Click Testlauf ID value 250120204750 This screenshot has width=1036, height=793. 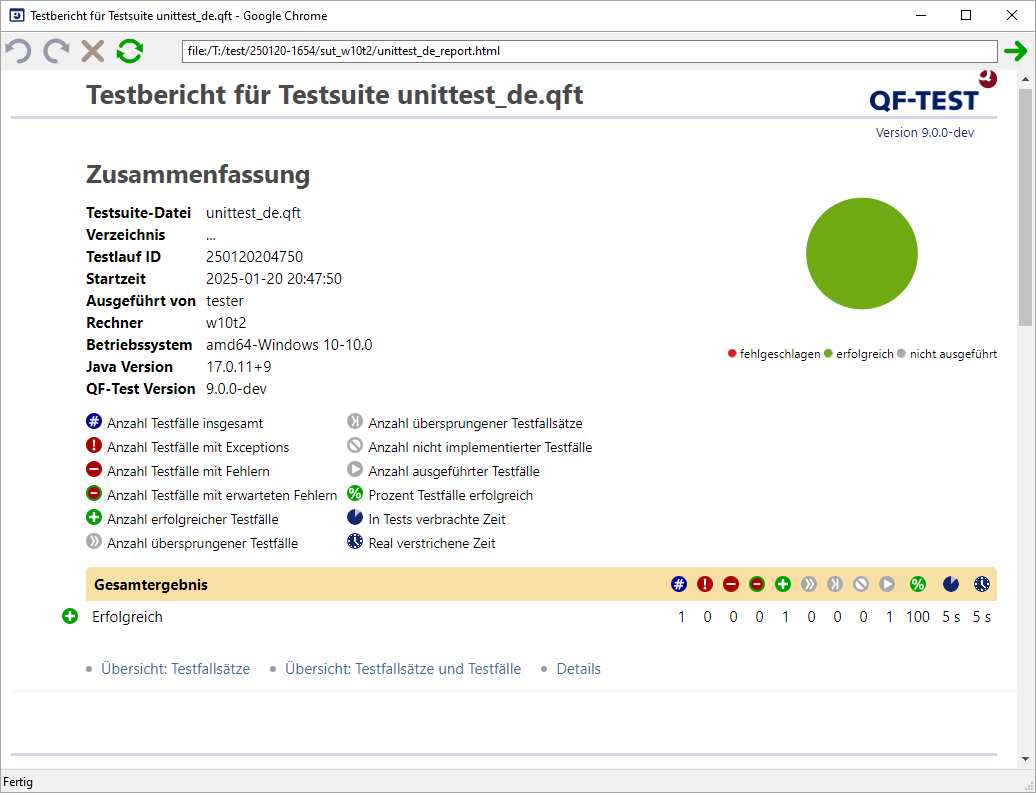click(254, 257)
